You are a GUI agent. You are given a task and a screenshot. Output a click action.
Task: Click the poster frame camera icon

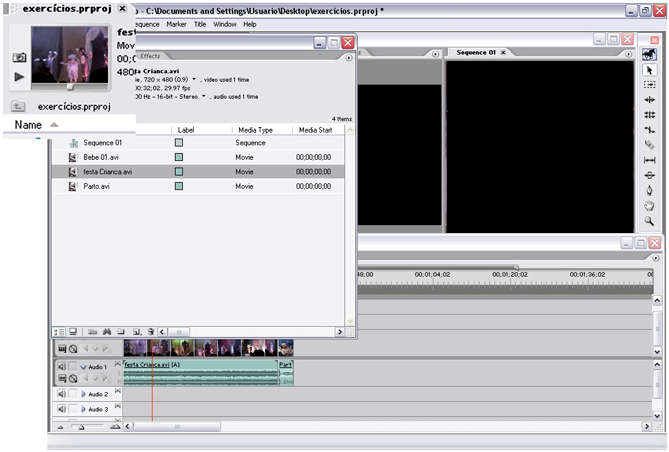19,57
